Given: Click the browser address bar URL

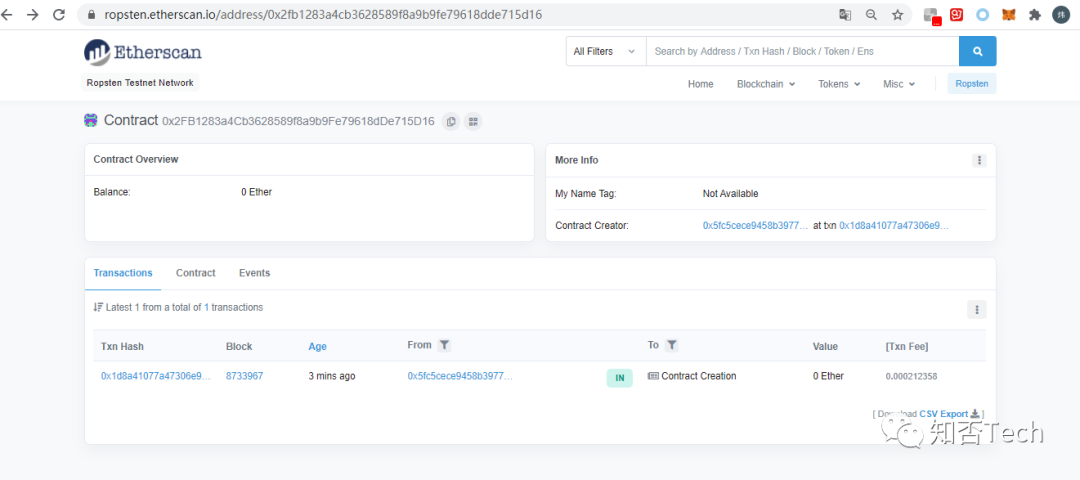Looking at the screenshot, I should click(x=323, y=14).
